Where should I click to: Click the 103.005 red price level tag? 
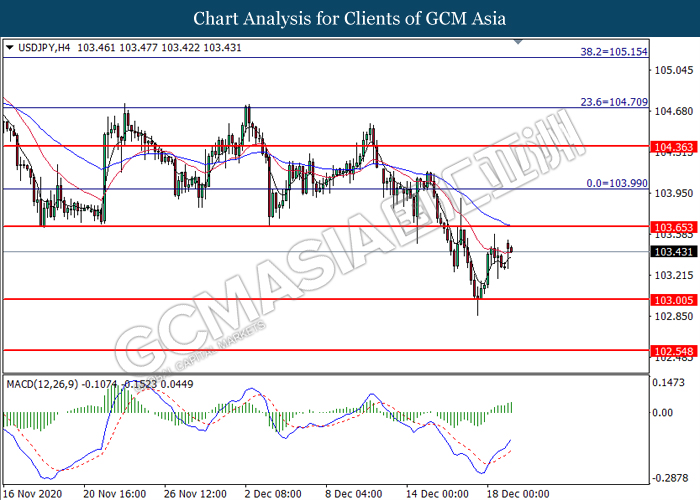[674, 300]
